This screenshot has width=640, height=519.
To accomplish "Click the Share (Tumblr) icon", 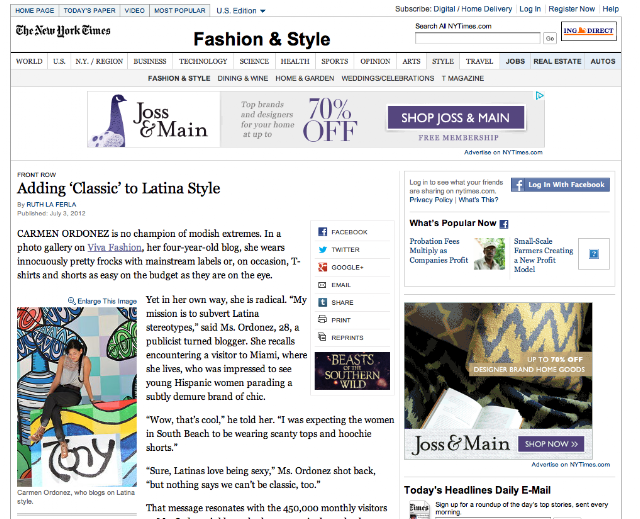I will point(322,302).
